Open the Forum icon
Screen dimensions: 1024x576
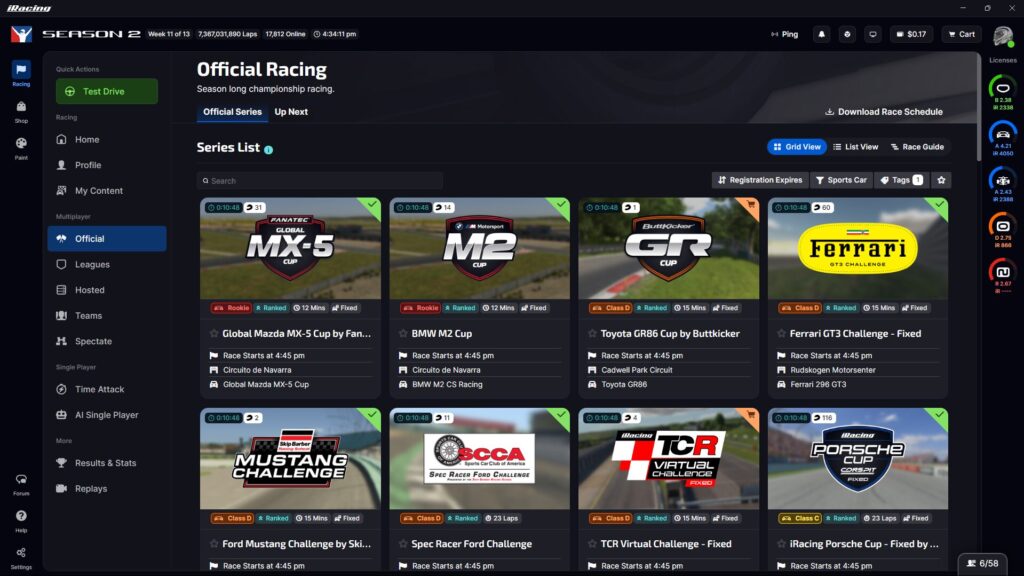[21, 484]
